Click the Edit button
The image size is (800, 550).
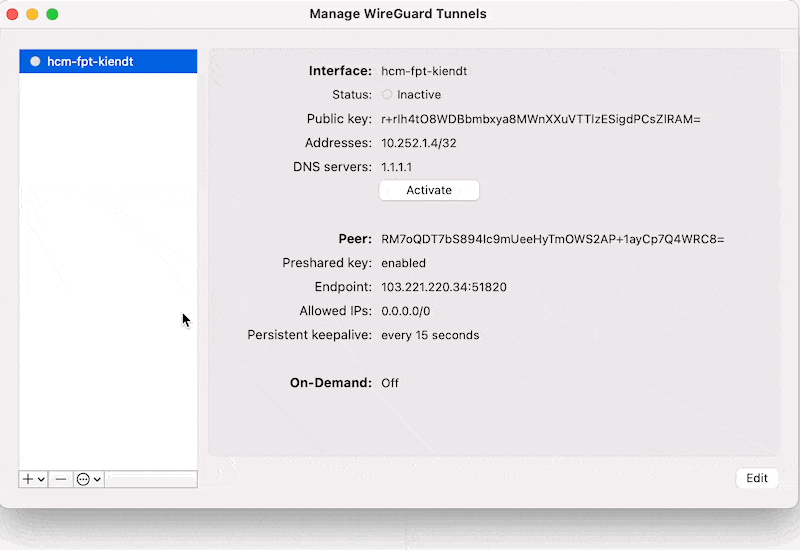(757, 478)
